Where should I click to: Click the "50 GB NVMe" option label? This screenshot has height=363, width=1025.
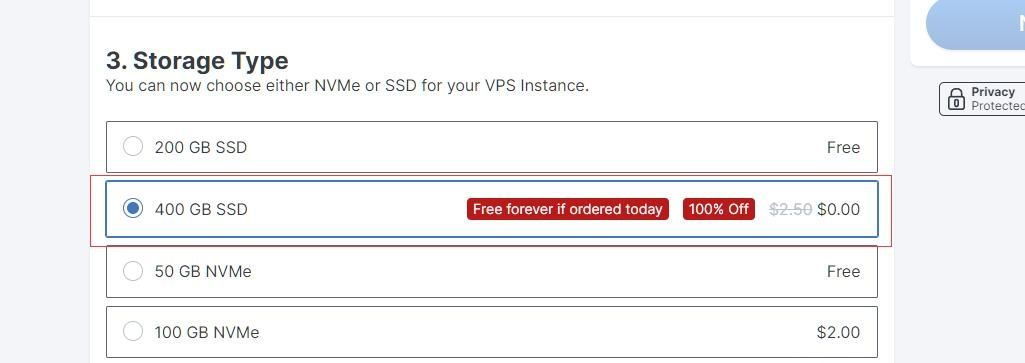(203, 271)
